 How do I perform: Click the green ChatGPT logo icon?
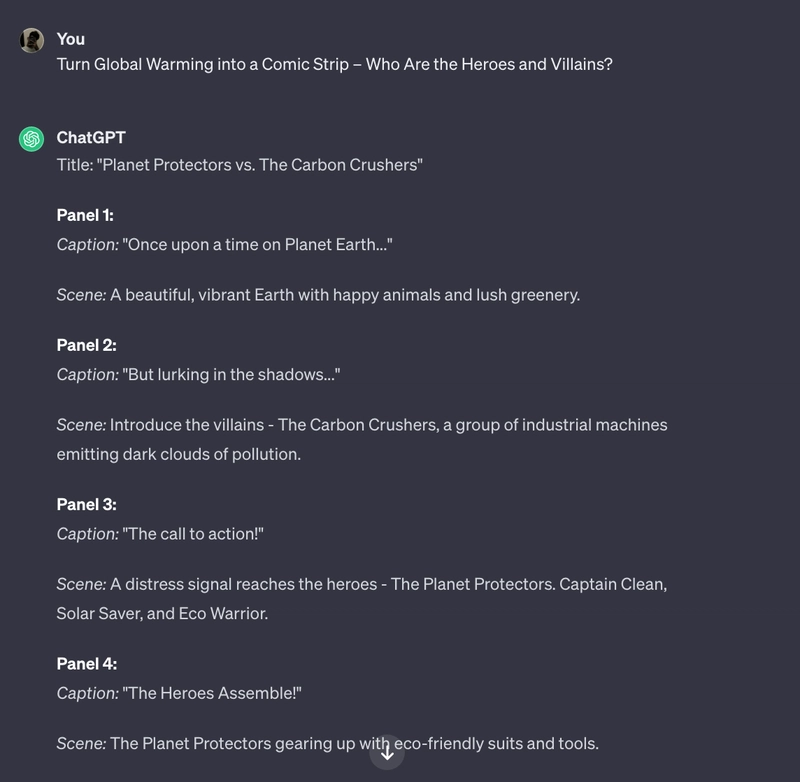tap(32, 139)
